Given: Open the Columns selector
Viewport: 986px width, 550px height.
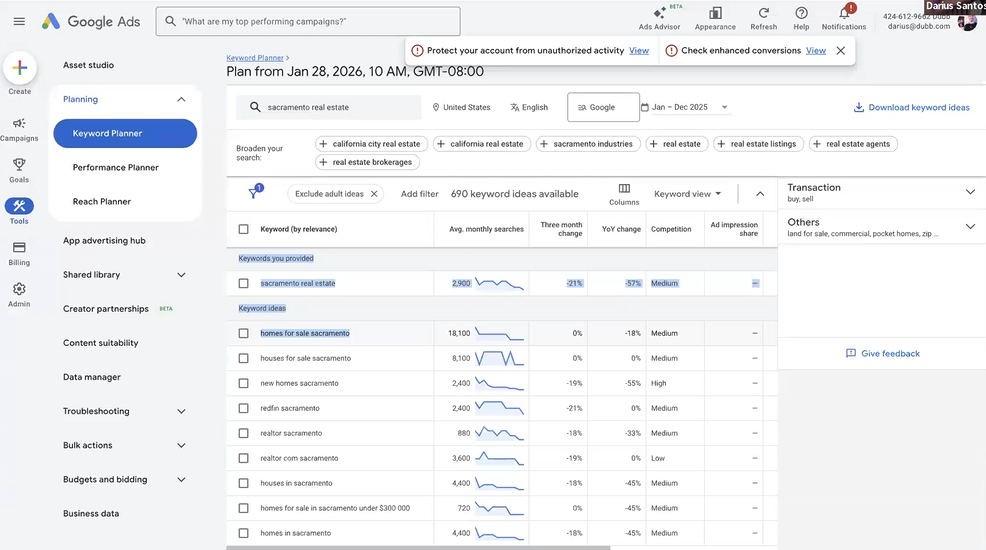Looking at the screenshot, I should 624,194.
